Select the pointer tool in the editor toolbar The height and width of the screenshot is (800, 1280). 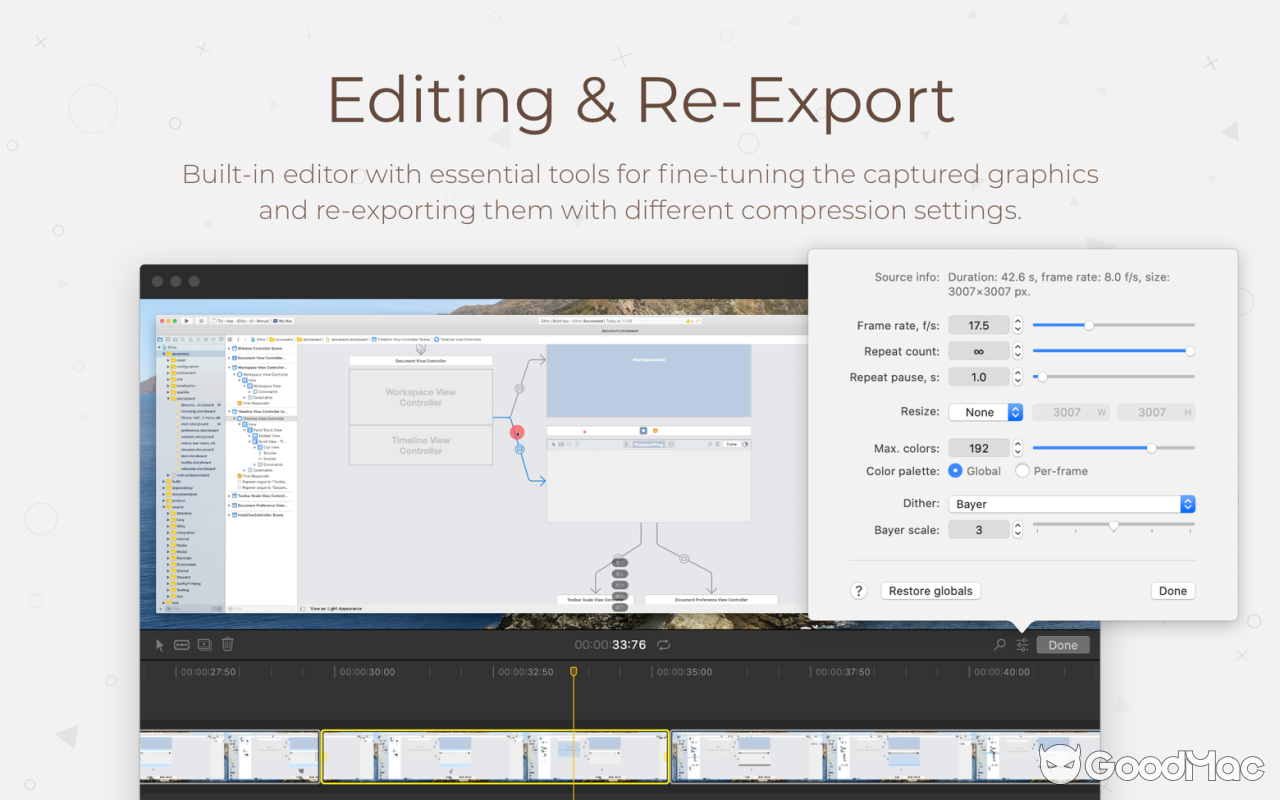coord(159,644)
